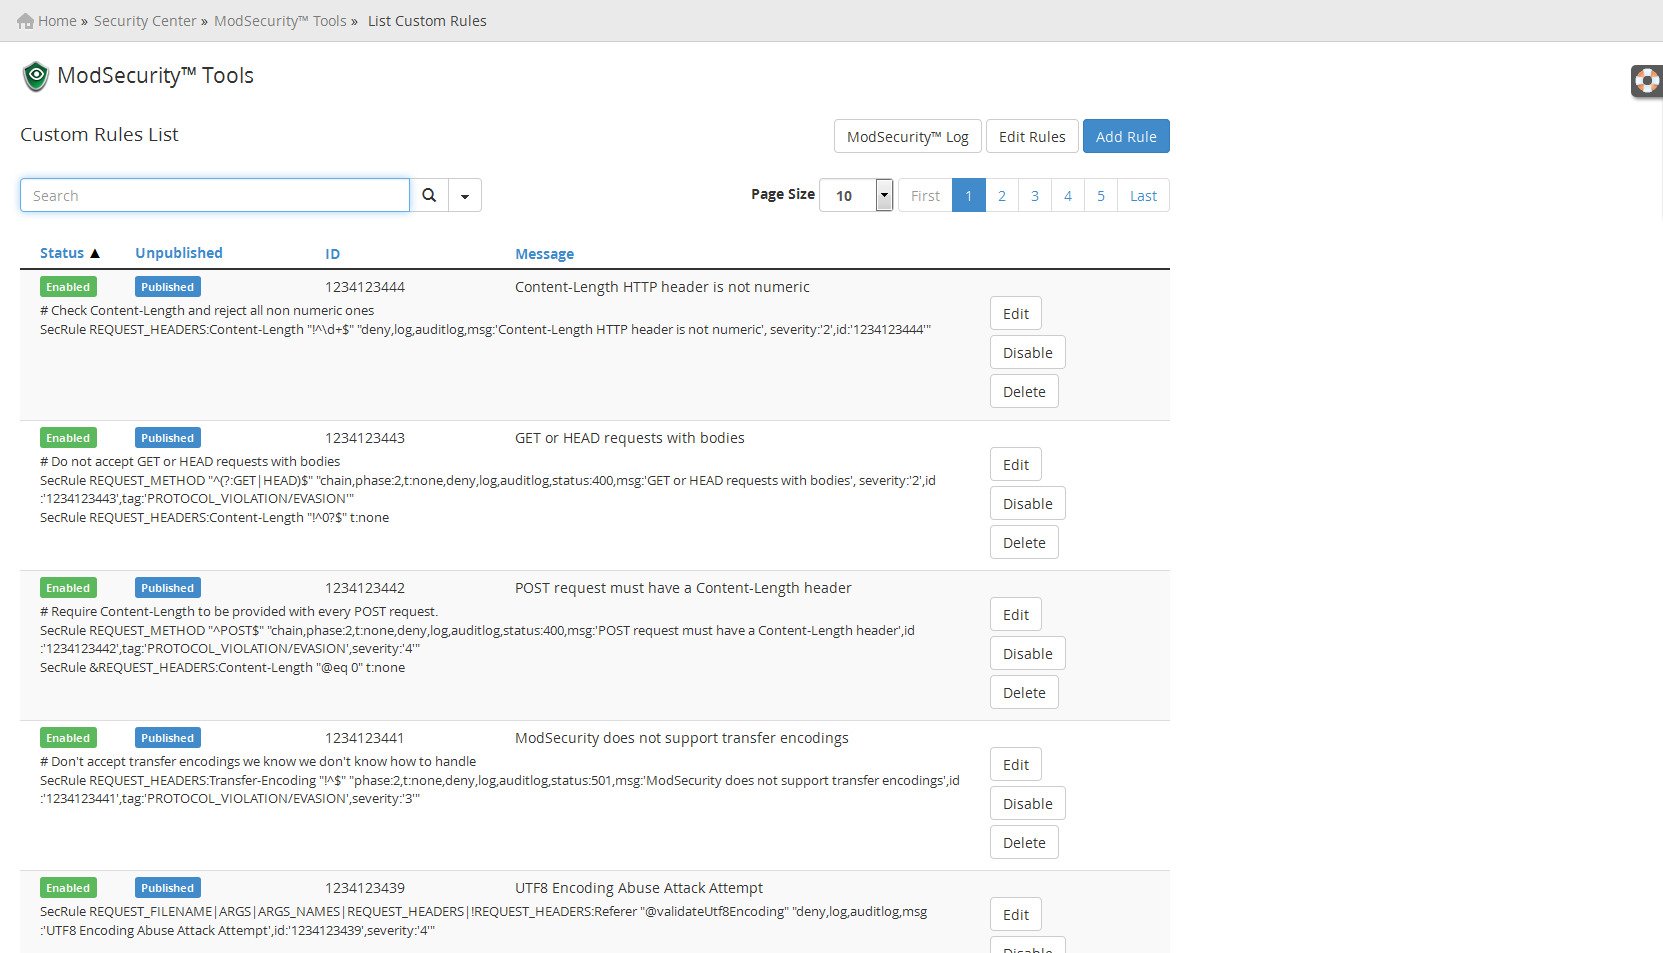This screenshot has height=953, width=1663.
Task: Click the Published badge of rule 1234123443
Action: tap(168, 438)
